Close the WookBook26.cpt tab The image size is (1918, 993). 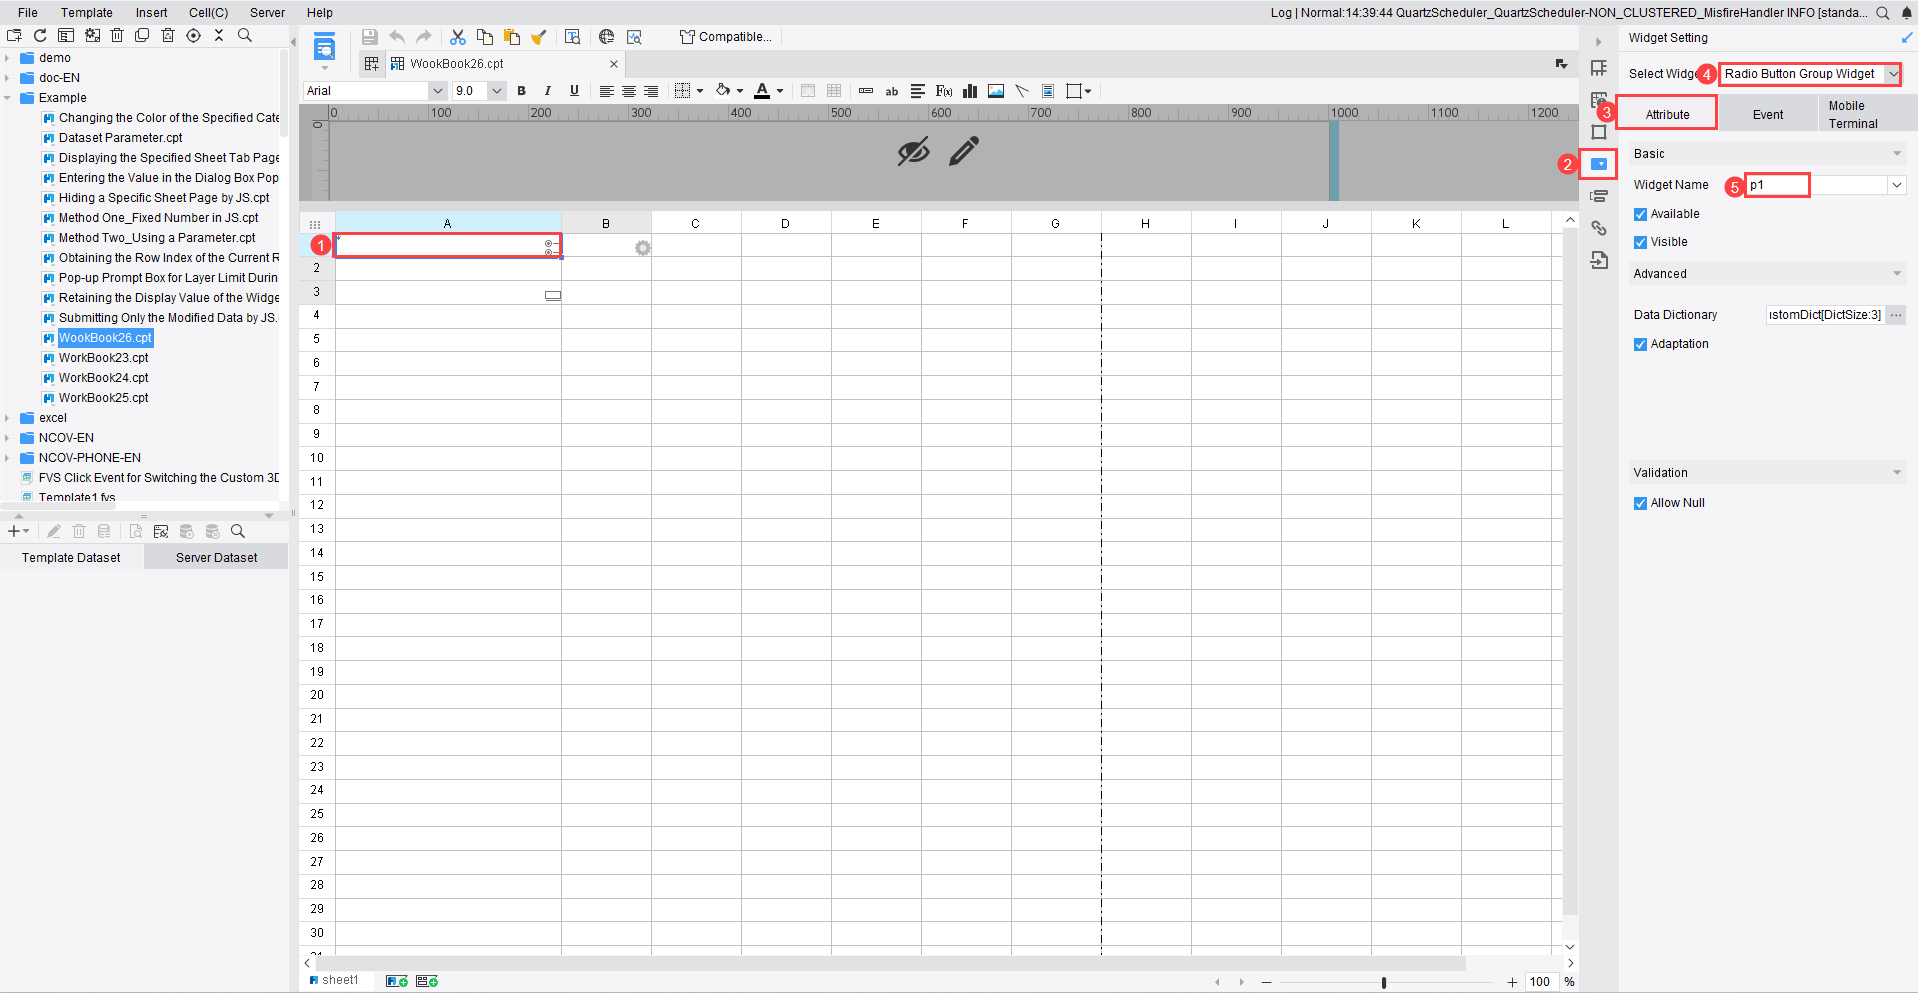click(614, 64)
